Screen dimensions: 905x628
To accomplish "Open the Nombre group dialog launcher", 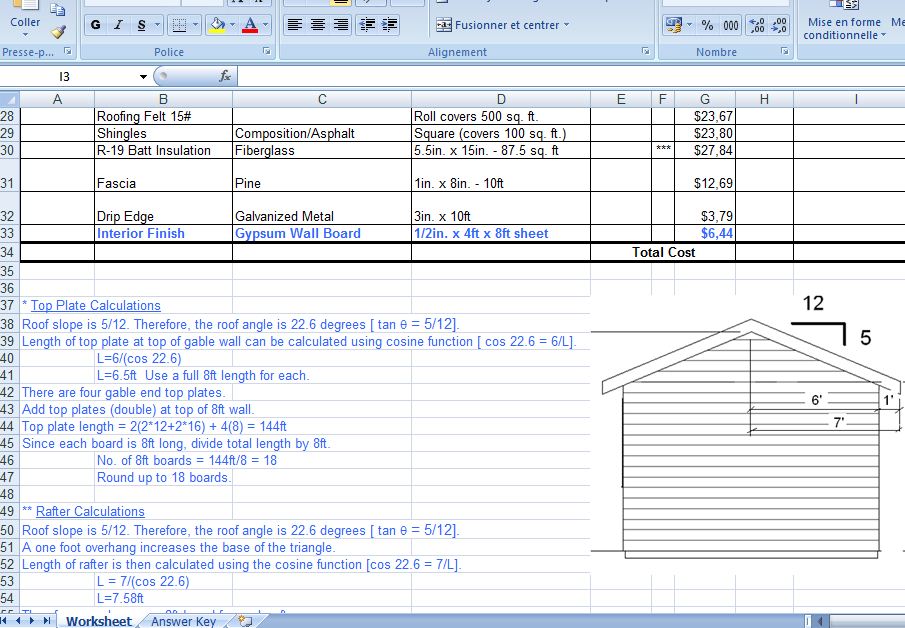I will pyautogui.click(x=785, y=51).
